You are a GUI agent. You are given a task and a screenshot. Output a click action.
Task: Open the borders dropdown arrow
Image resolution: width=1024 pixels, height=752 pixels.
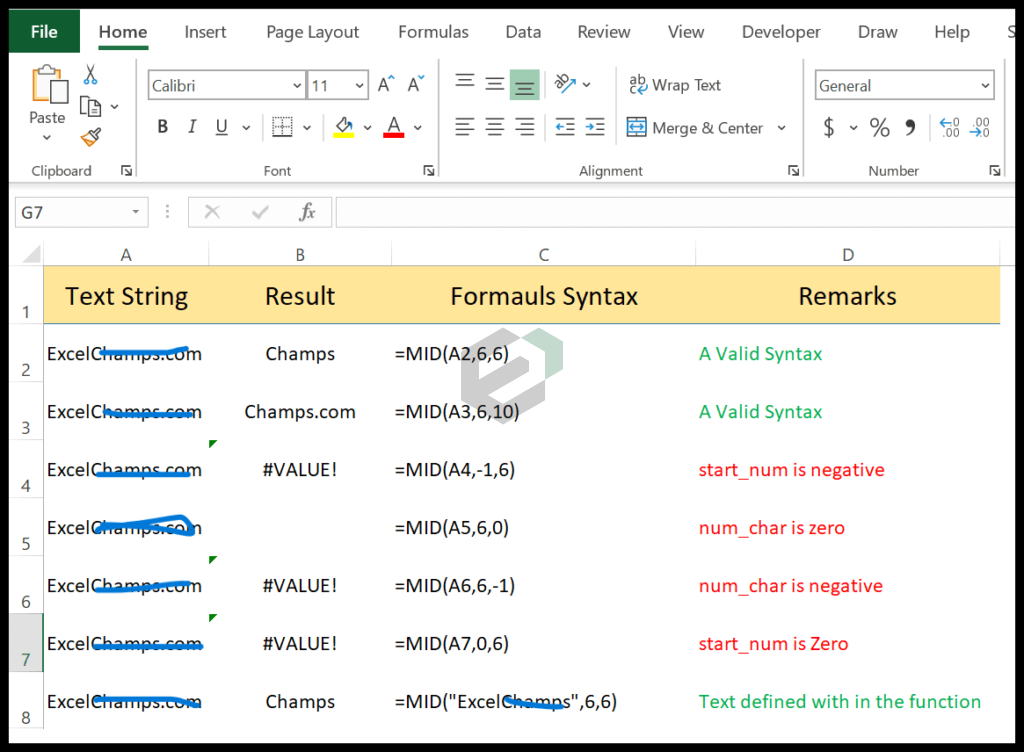click(x=307, y=128)
